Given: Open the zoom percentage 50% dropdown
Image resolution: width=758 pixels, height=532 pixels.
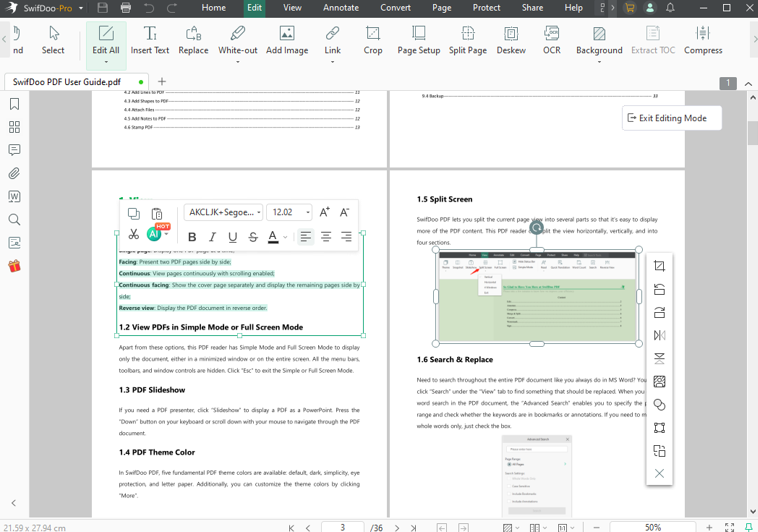Looking at the screenshot, I should (653, 527).
